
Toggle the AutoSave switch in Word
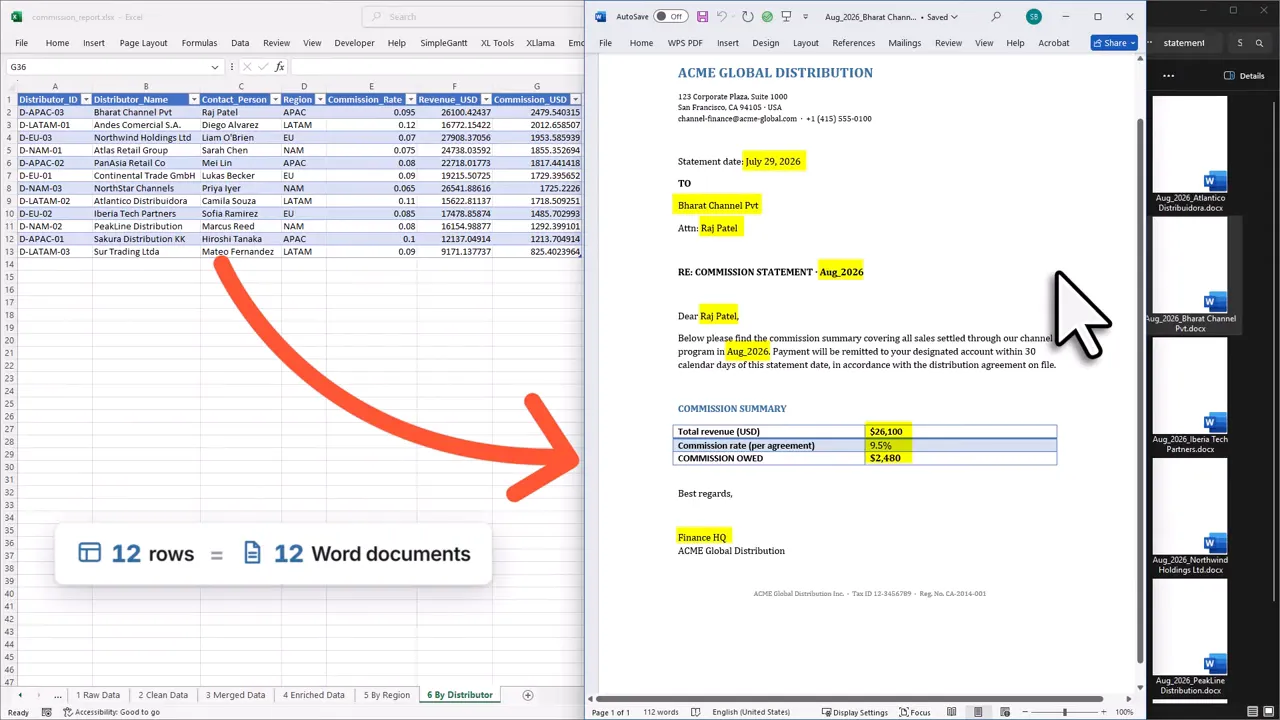coord(670,17)
